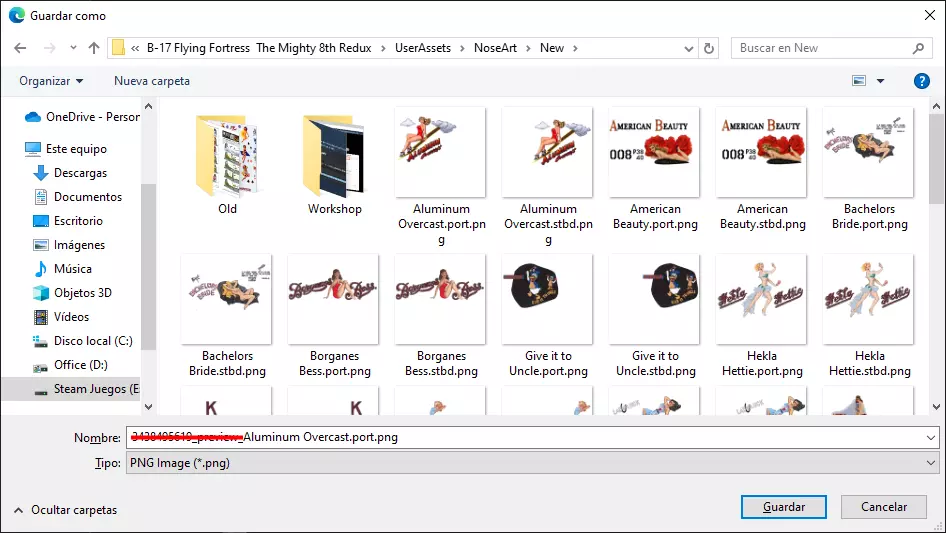Open the Organizar menu
The height and width of the screenshot is (533, 946).
click(x=51, y=81)
